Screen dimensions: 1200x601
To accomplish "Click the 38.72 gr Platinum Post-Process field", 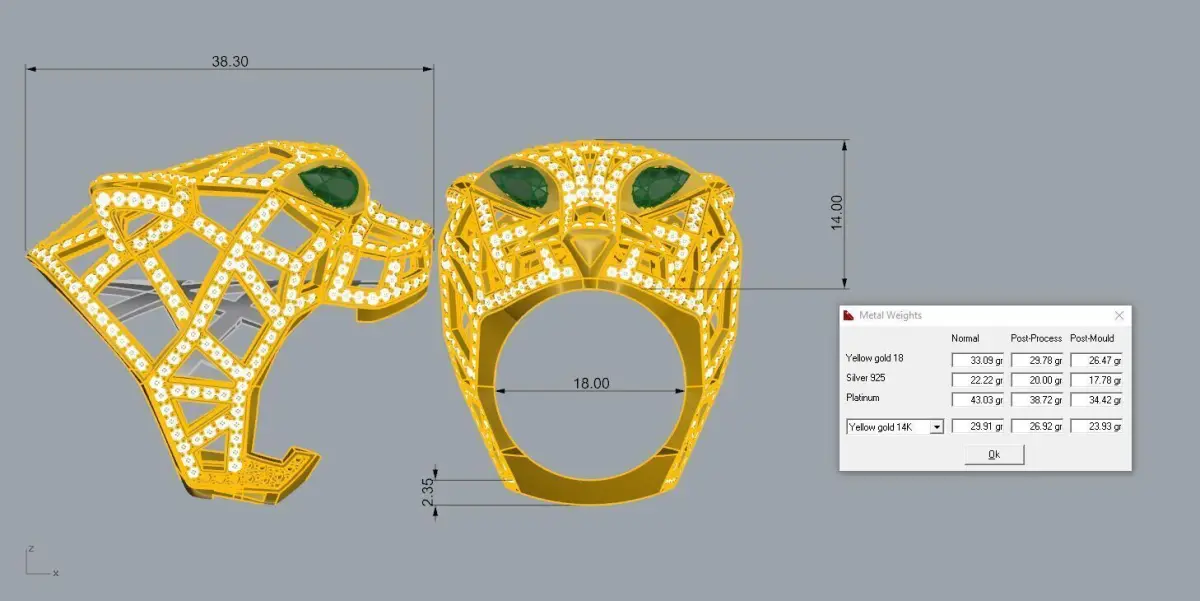I will (1036, 399).
